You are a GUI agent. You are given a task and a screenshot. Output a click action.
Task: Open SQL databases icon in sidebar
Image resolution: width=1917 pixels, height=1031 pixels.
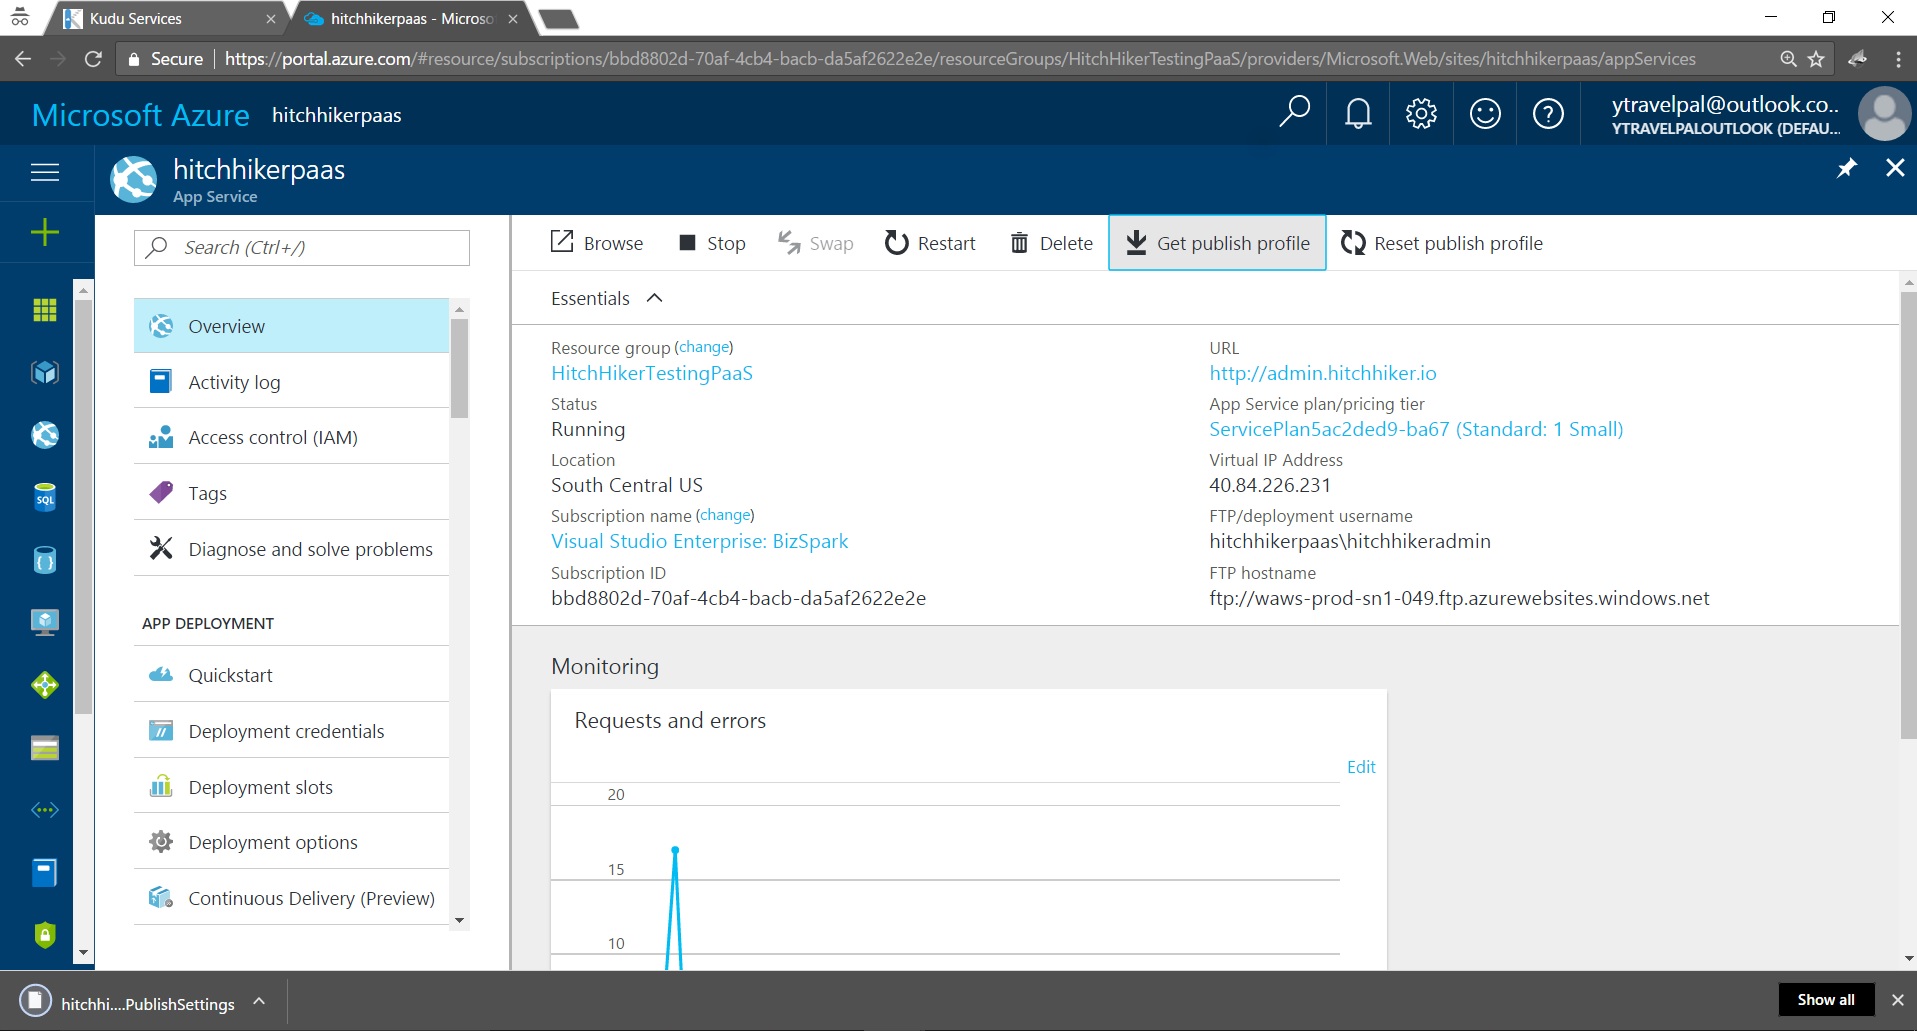(x=45, y=497)
